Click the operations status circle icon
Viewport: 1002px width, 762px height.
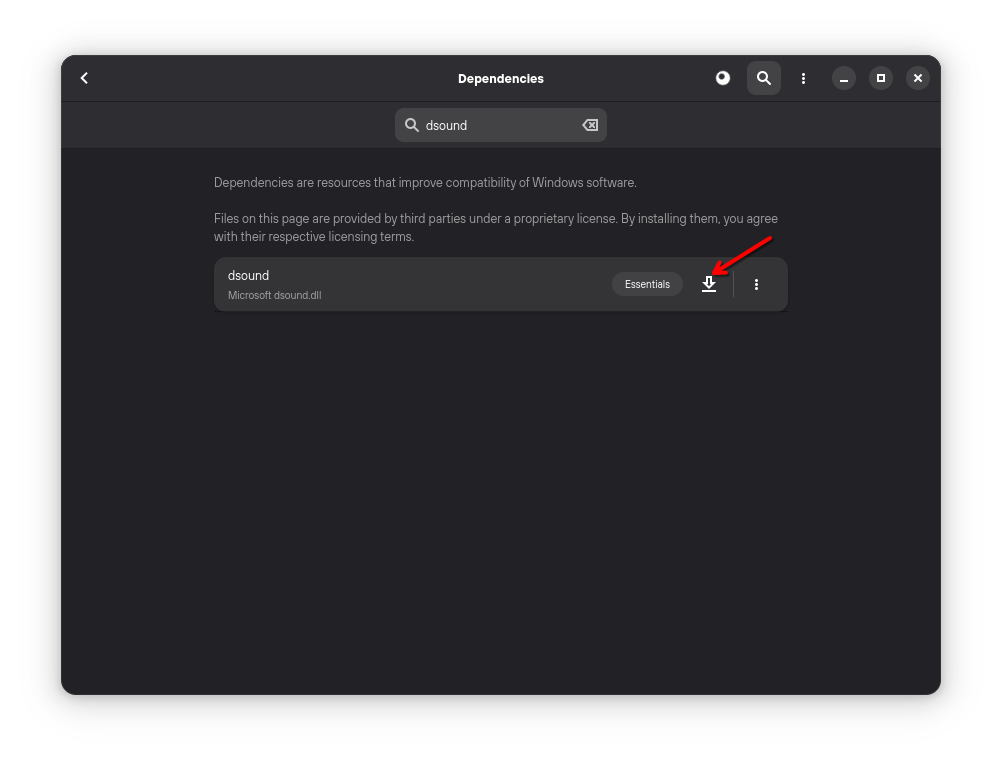[723, 78]
